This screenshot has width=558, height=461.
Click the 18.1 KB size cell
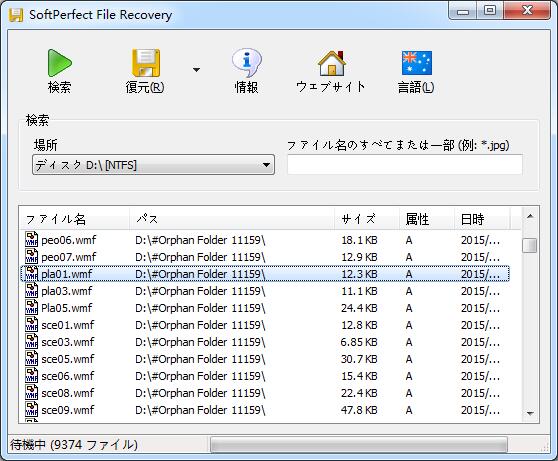click(359, 240)
